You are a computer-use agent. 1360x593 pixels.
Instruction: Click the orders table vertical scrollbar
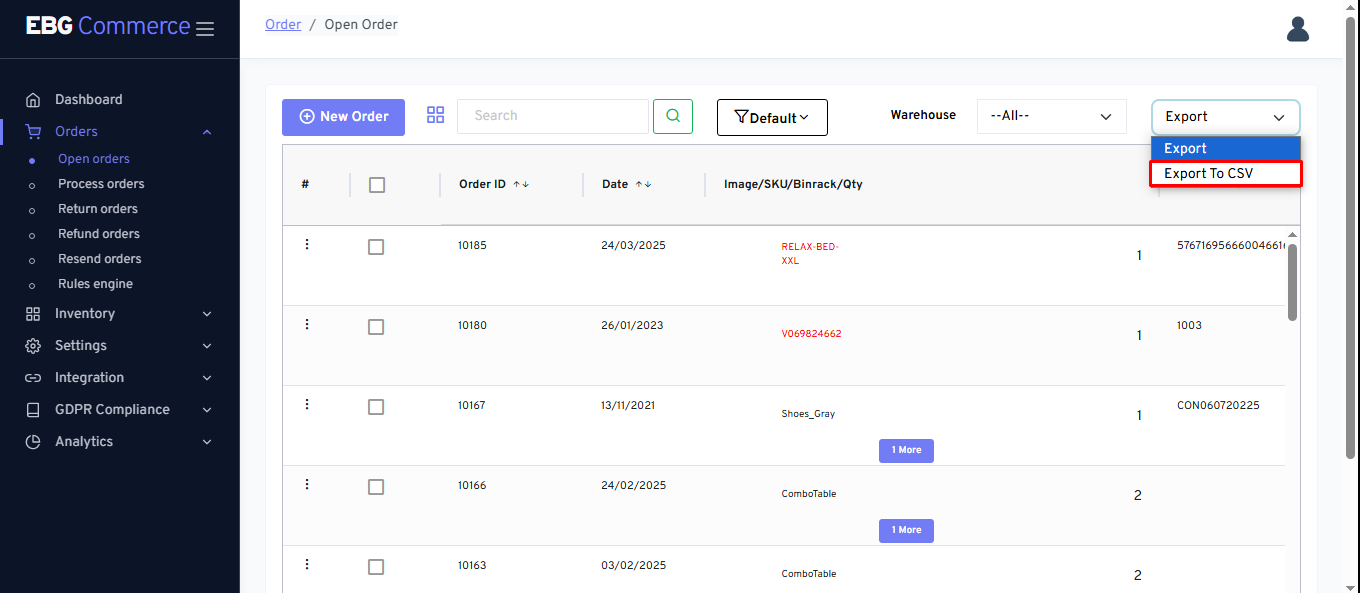(x=1292, y=283)
